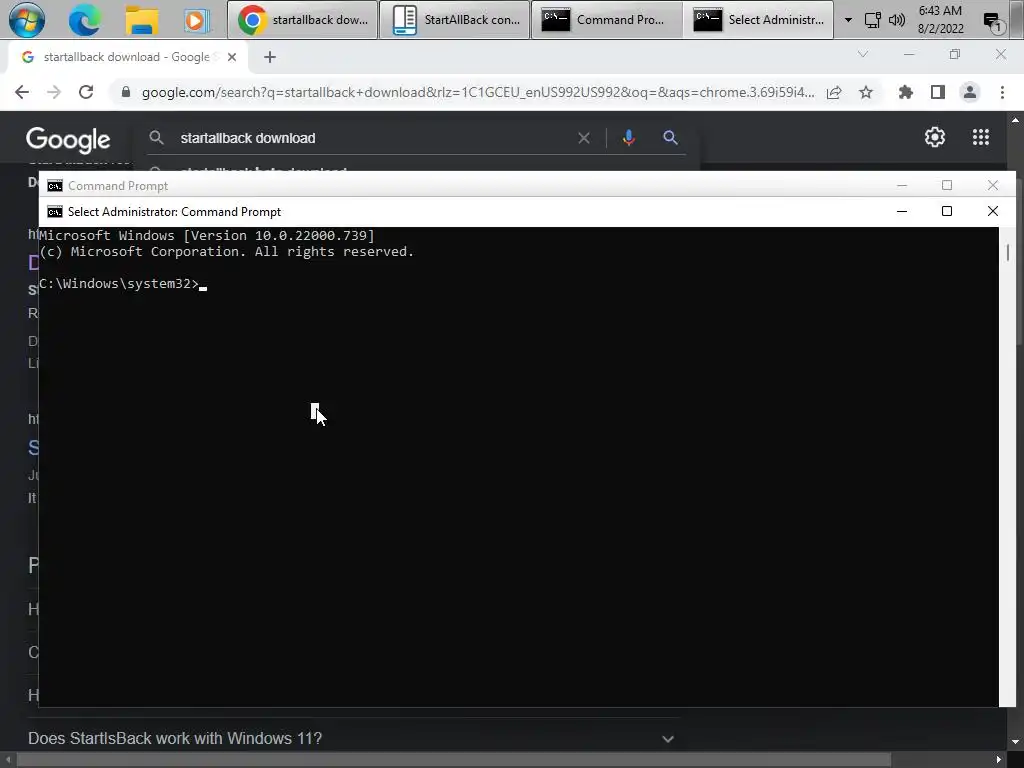Bookmark this page star icon
Image resolution: width=1024 pixels, height=768 pixels.
click(x=866, y=92)
